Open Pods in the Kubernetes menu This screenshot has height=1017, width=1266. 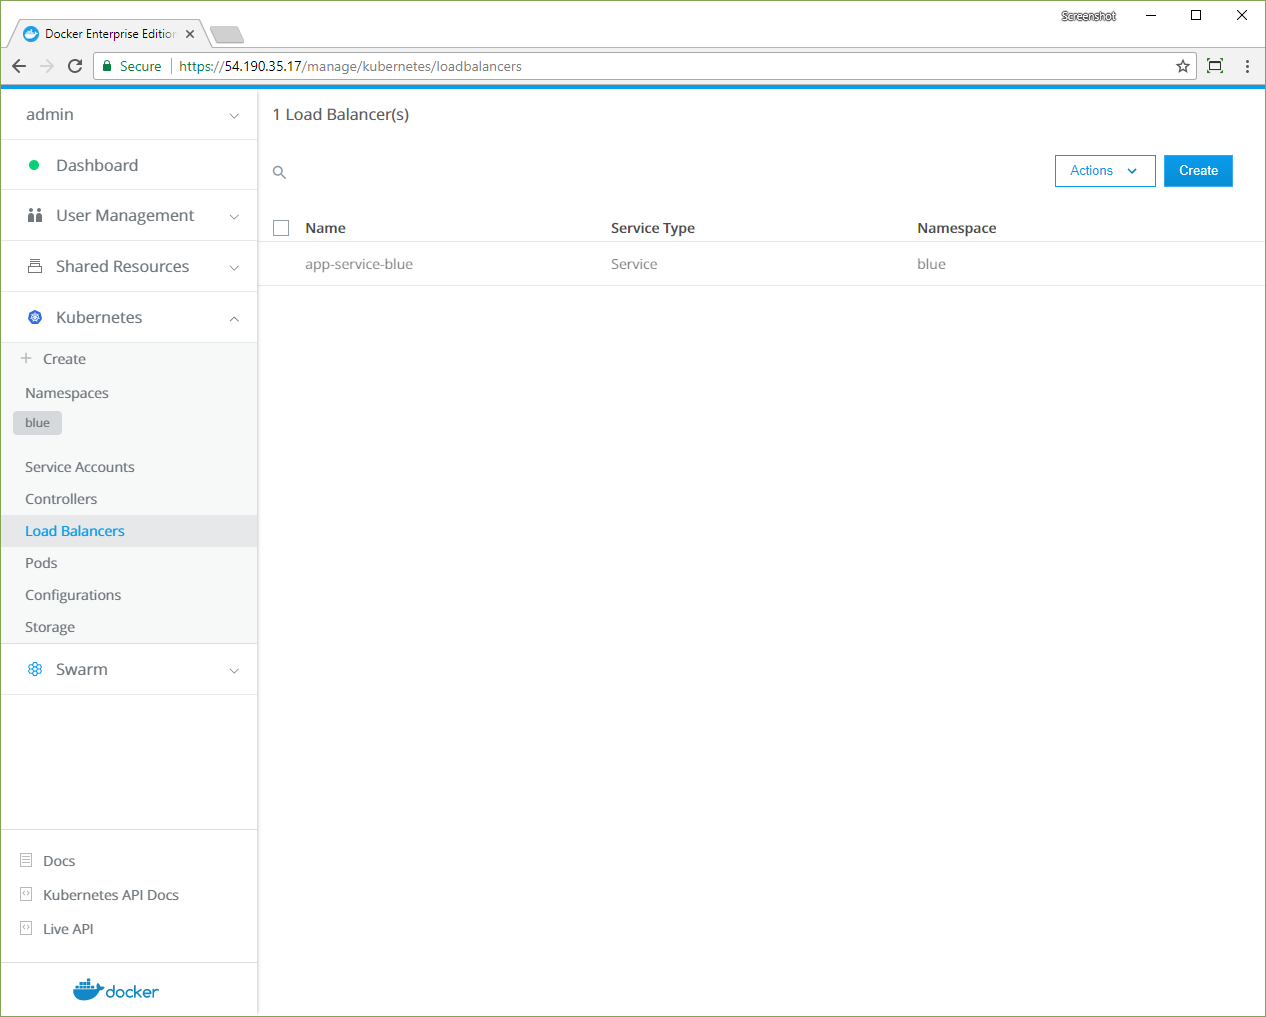pyautogui.click(x=41, y=563)
